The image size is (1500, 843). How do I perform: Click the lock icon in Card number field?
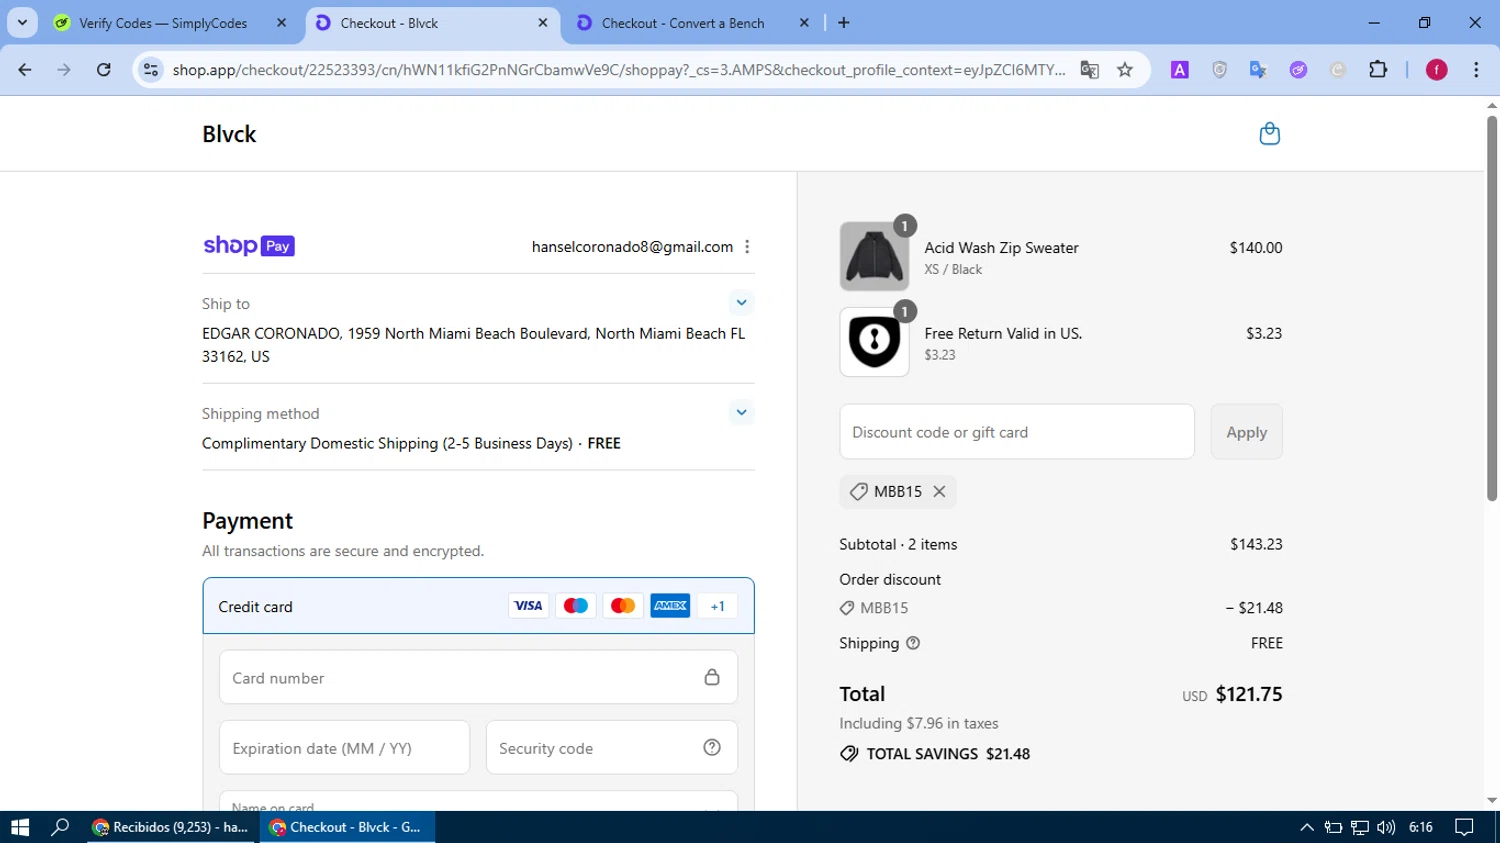click(x=712, y=677)
